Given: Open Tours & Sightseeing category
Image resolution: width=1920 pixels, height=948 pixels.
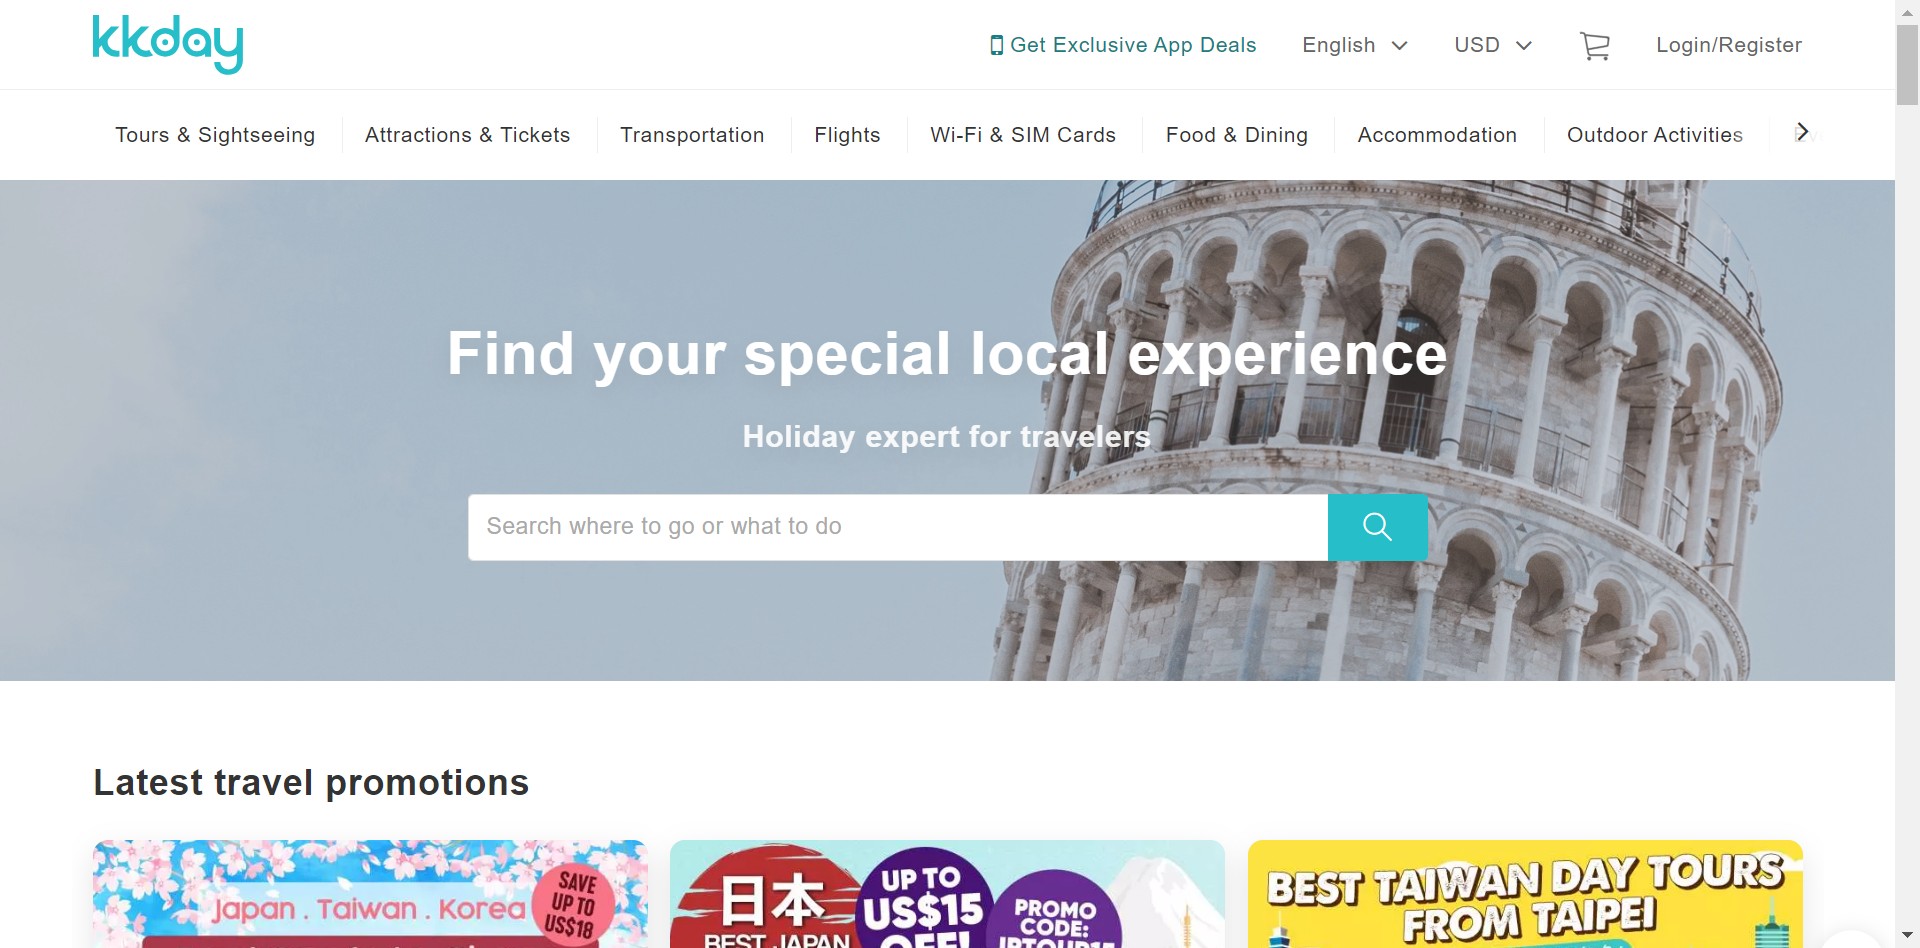Looking at the screenshot, I should click(215, 135).
